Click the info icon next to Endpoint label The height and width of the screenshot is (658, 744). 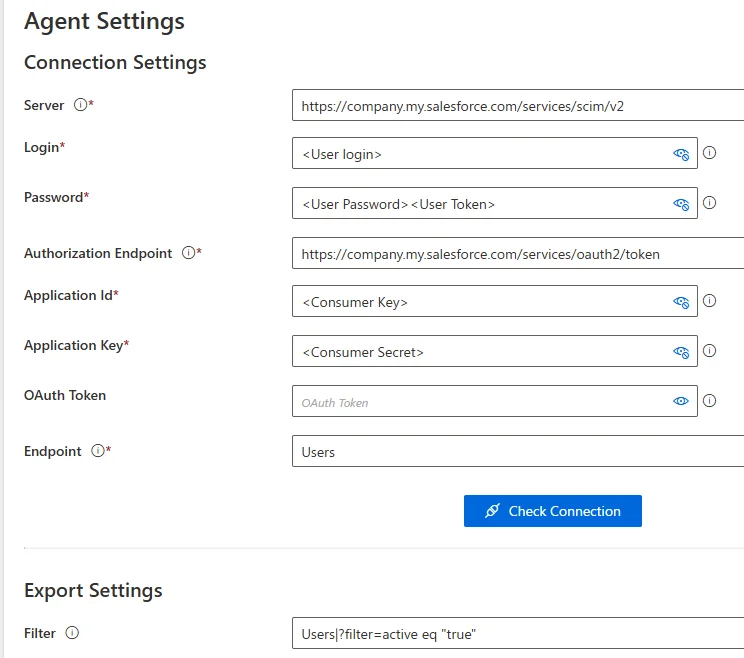pos(98,450)
